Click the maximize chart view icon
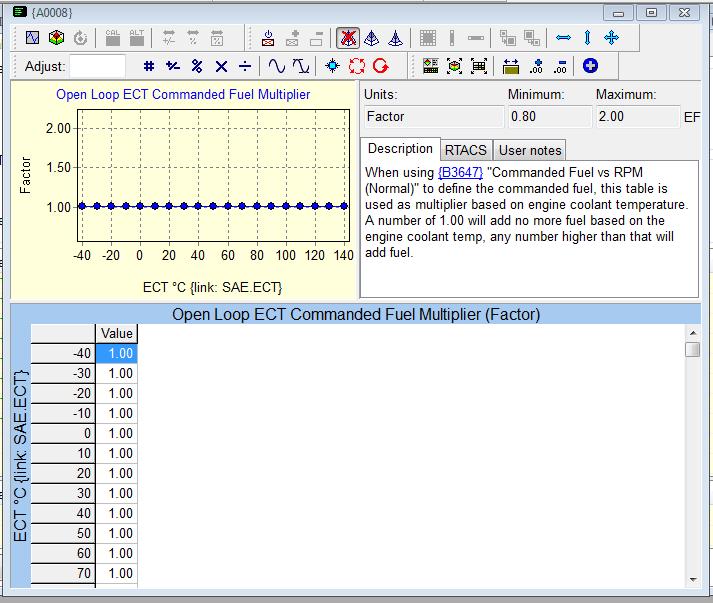This screenshot has height=603, width=713. click(455, 66)
